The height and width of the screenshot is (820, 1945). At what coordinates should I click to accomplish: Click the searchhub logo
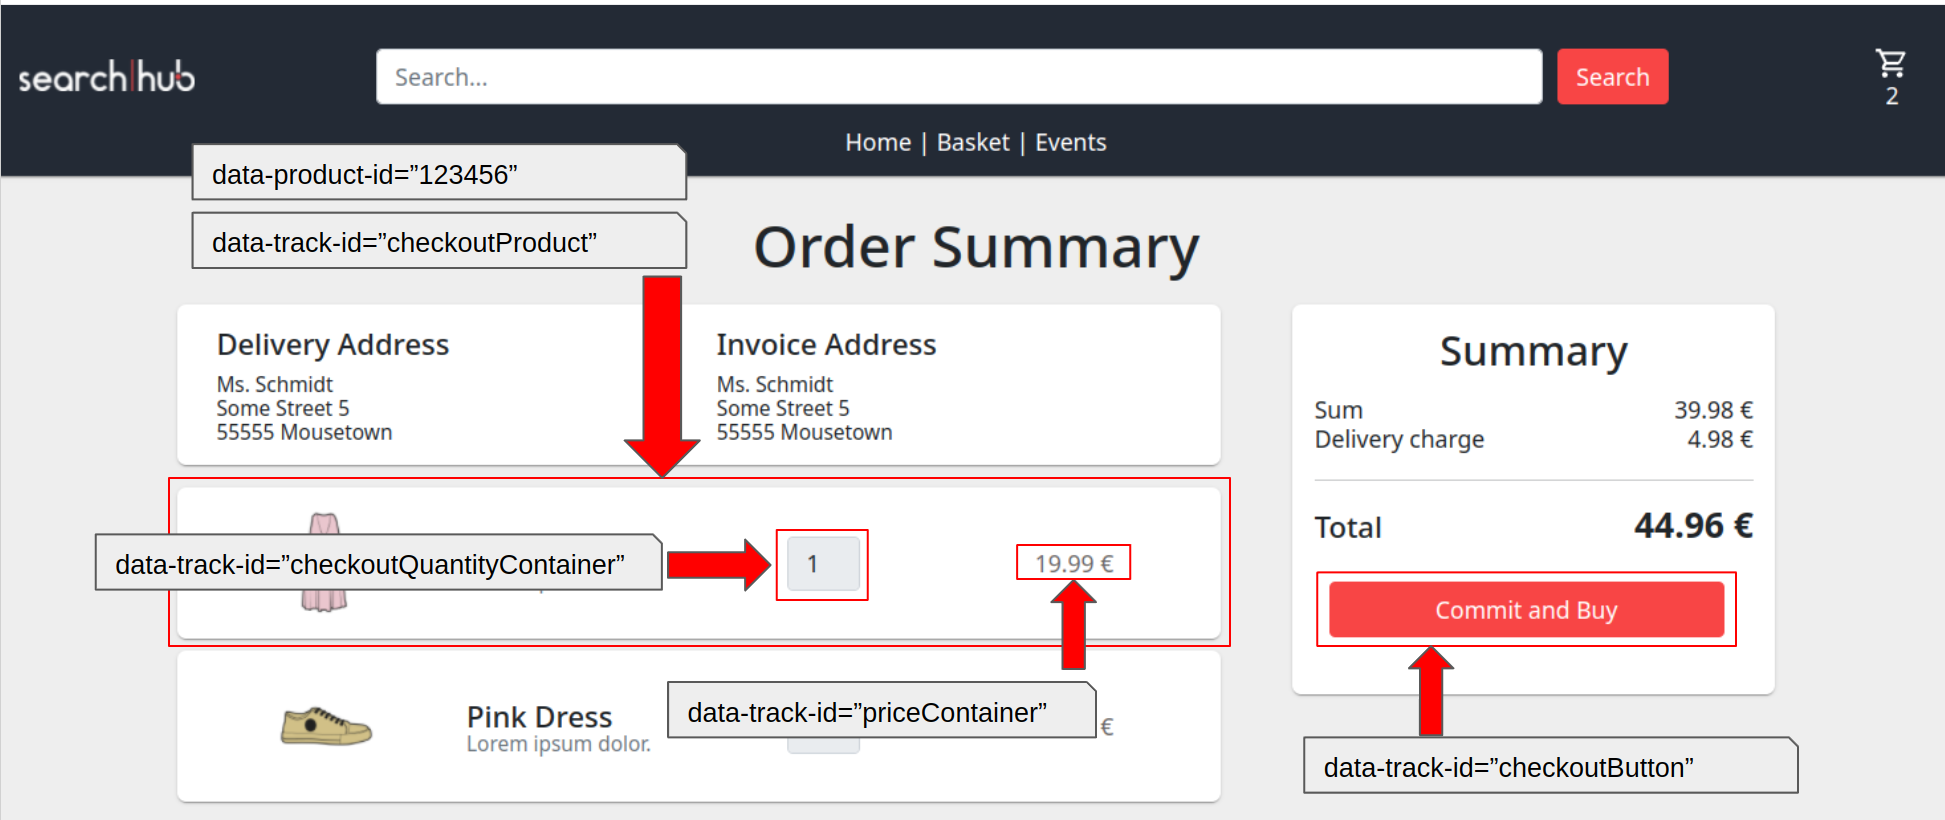click(x=107, y=77)
